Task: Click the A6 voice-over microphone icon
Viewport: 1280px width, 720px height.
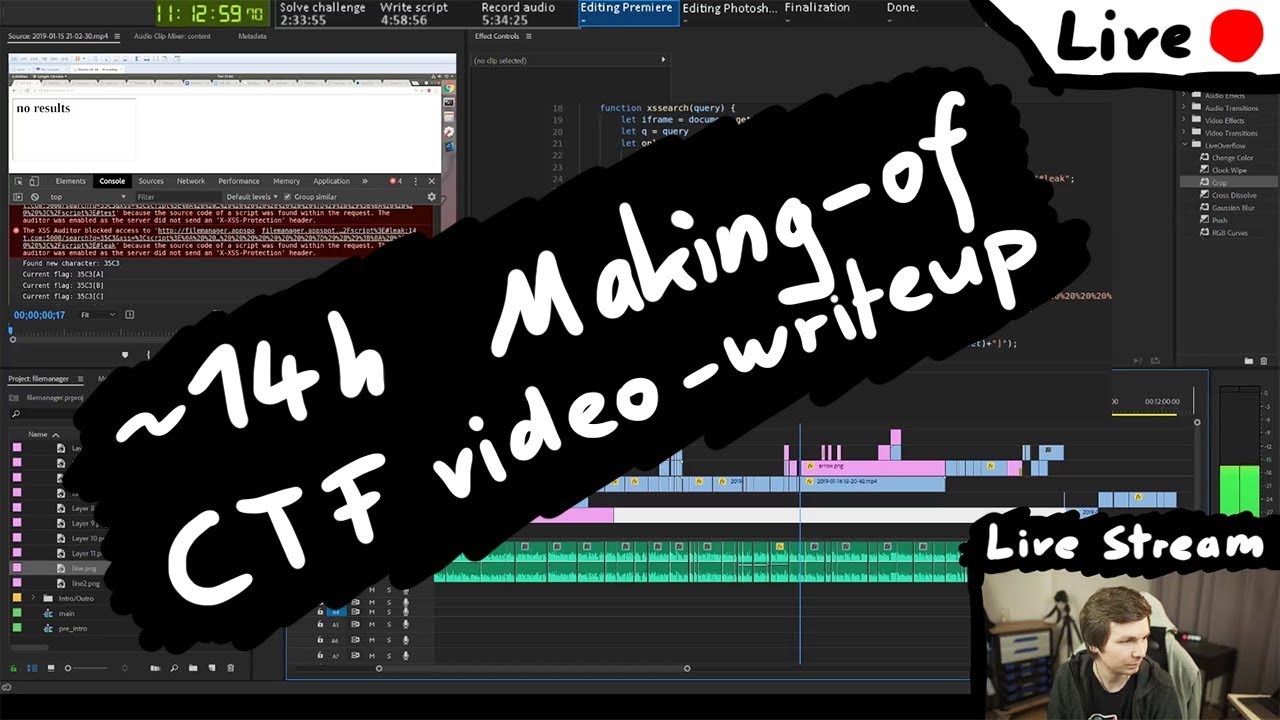Action: click(x=405, y=640)
